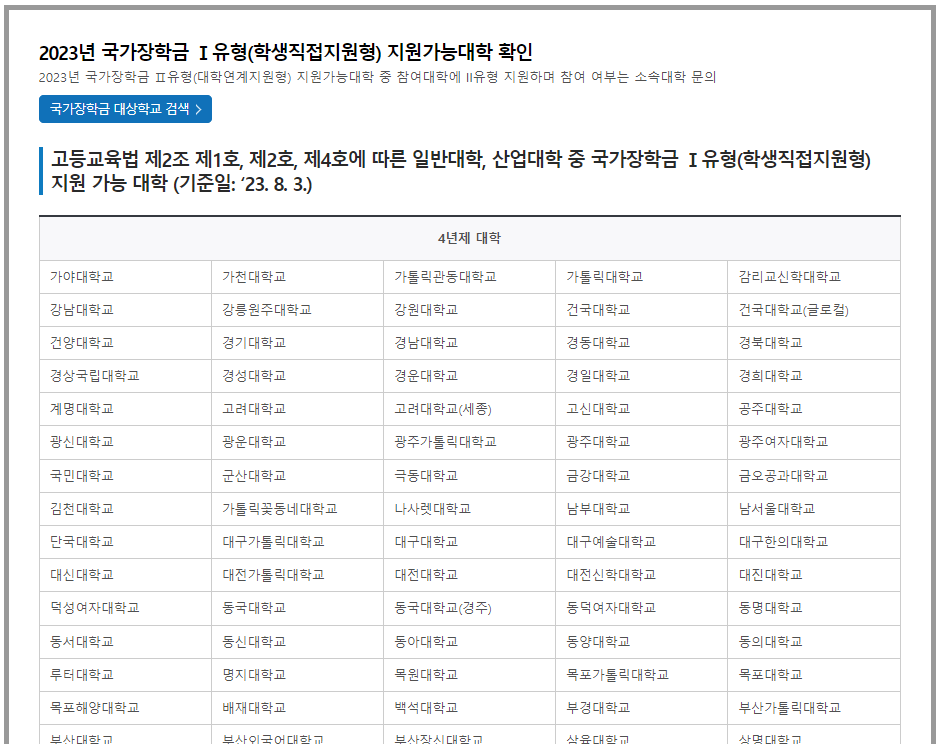Click the 대구예술대학교 cell
The width and height of the screenshot is (938, 744).
641,542
